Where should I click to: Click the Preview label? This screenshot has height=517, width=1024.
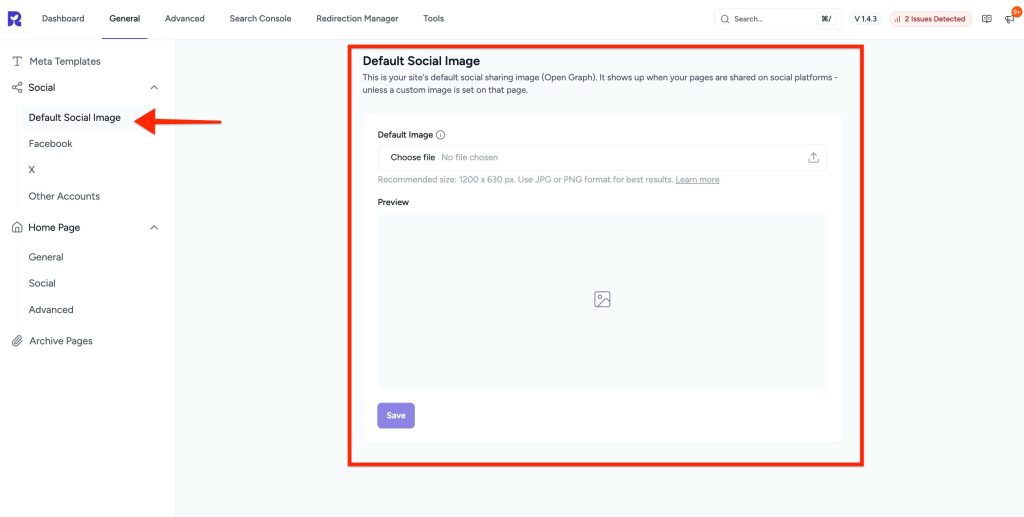pyautogui.click(x=393, y=202)
